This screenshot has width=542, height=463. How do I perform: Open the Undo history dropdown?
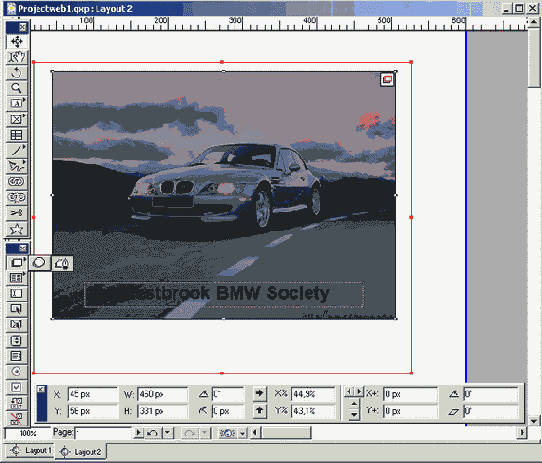[x=168, y=433]
